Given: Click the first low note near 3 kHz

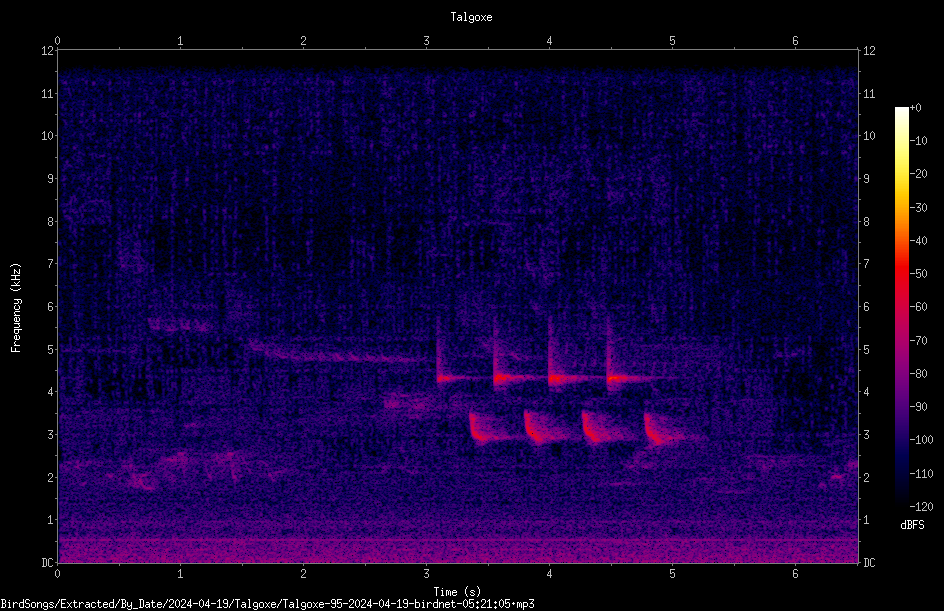Looking at the screenshot, I should (482, 429).
